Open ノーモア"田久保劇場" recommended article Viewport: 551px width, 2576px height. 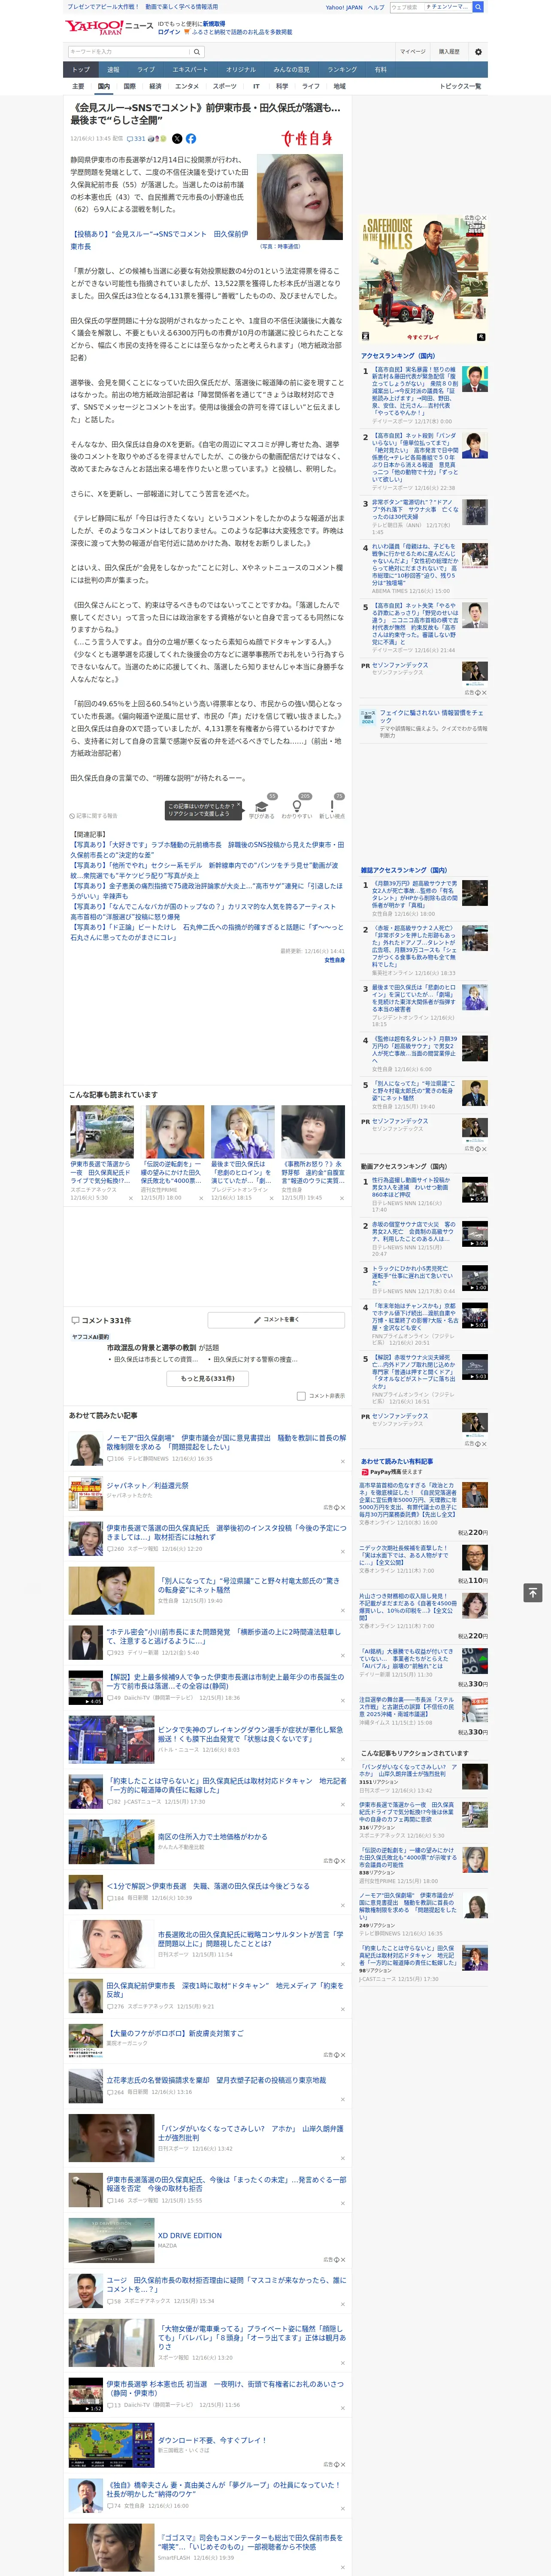pos(226,1442)
